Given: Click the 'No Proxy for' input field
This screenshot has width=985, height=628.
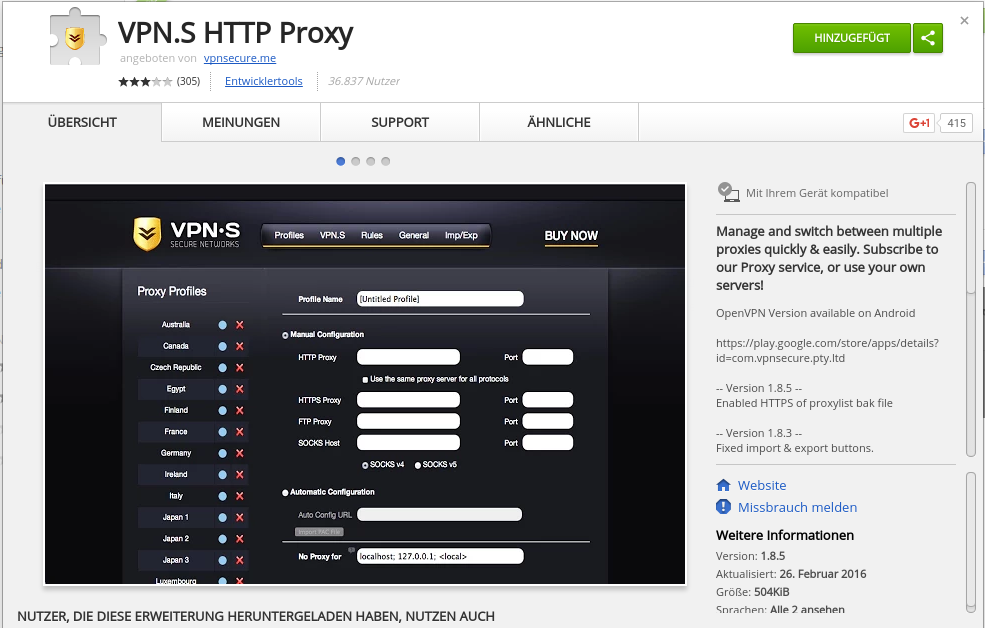Looking at the screenshot, I should click(440, 556).
